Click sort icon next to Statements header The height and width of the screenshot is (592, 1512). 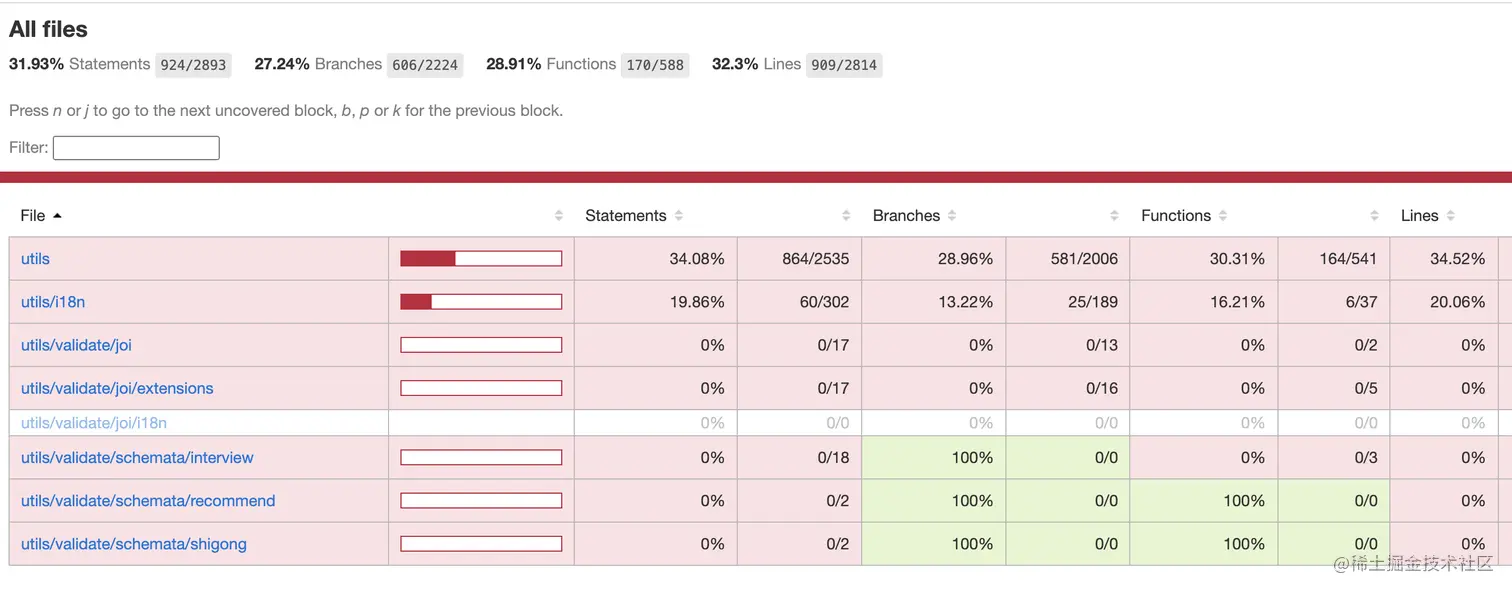(679, 216)
